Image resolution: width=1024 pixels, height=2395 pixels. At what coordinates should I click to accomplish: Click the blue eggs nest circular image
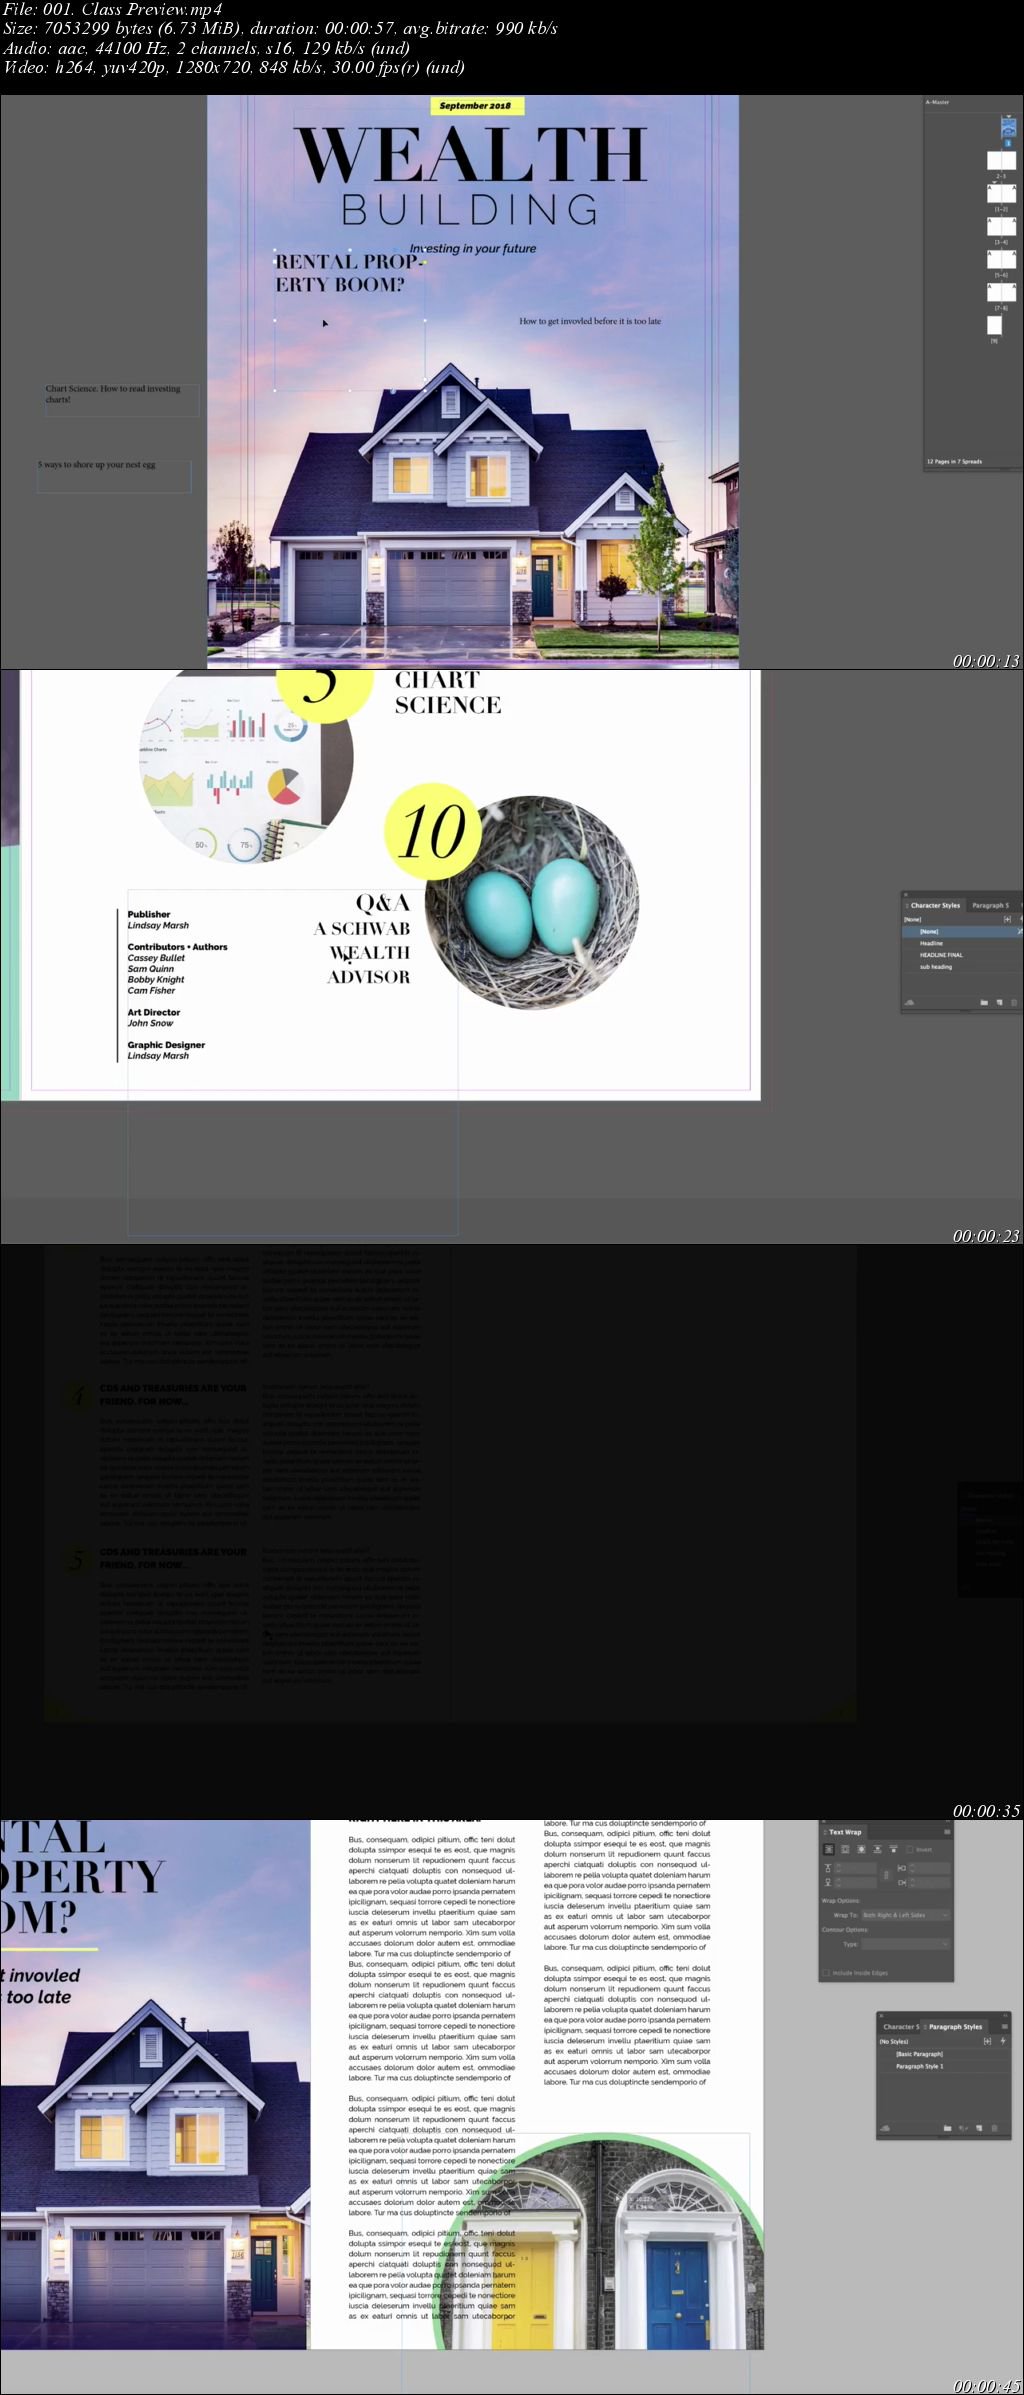(x=532, y=903)
